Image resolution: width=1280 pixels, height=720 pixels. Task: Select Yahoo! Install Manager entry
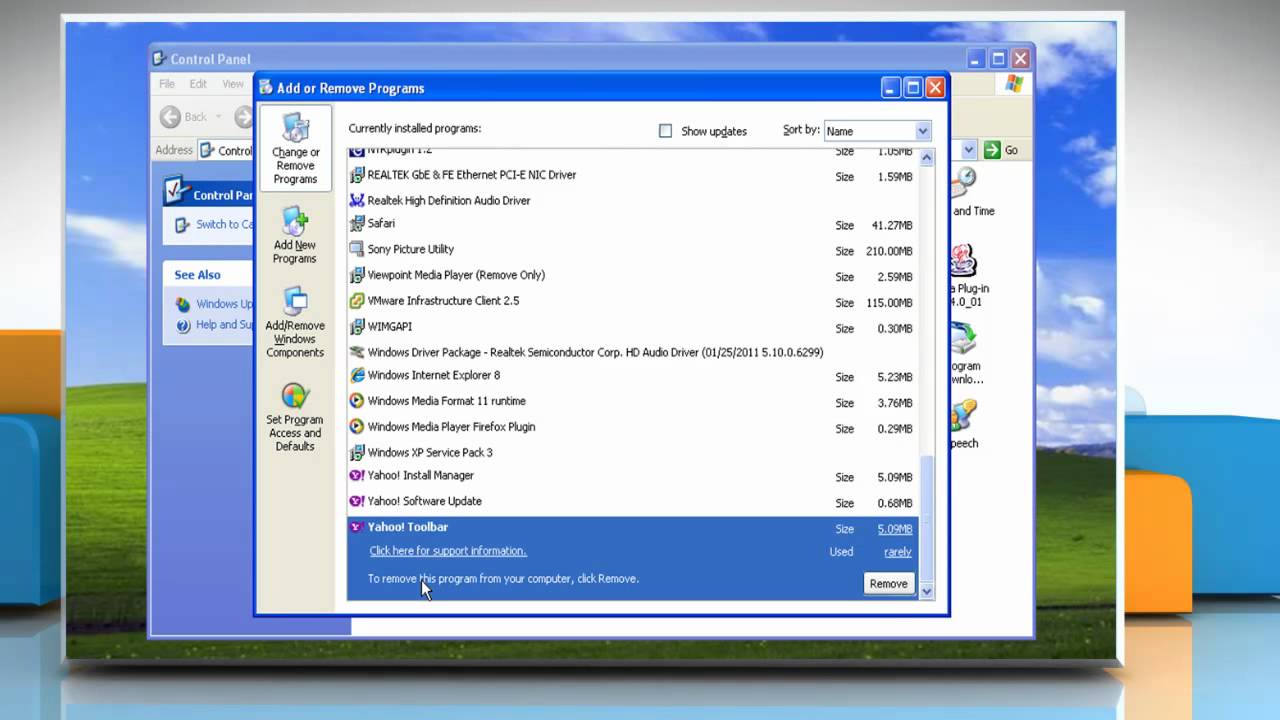[632, 477]
